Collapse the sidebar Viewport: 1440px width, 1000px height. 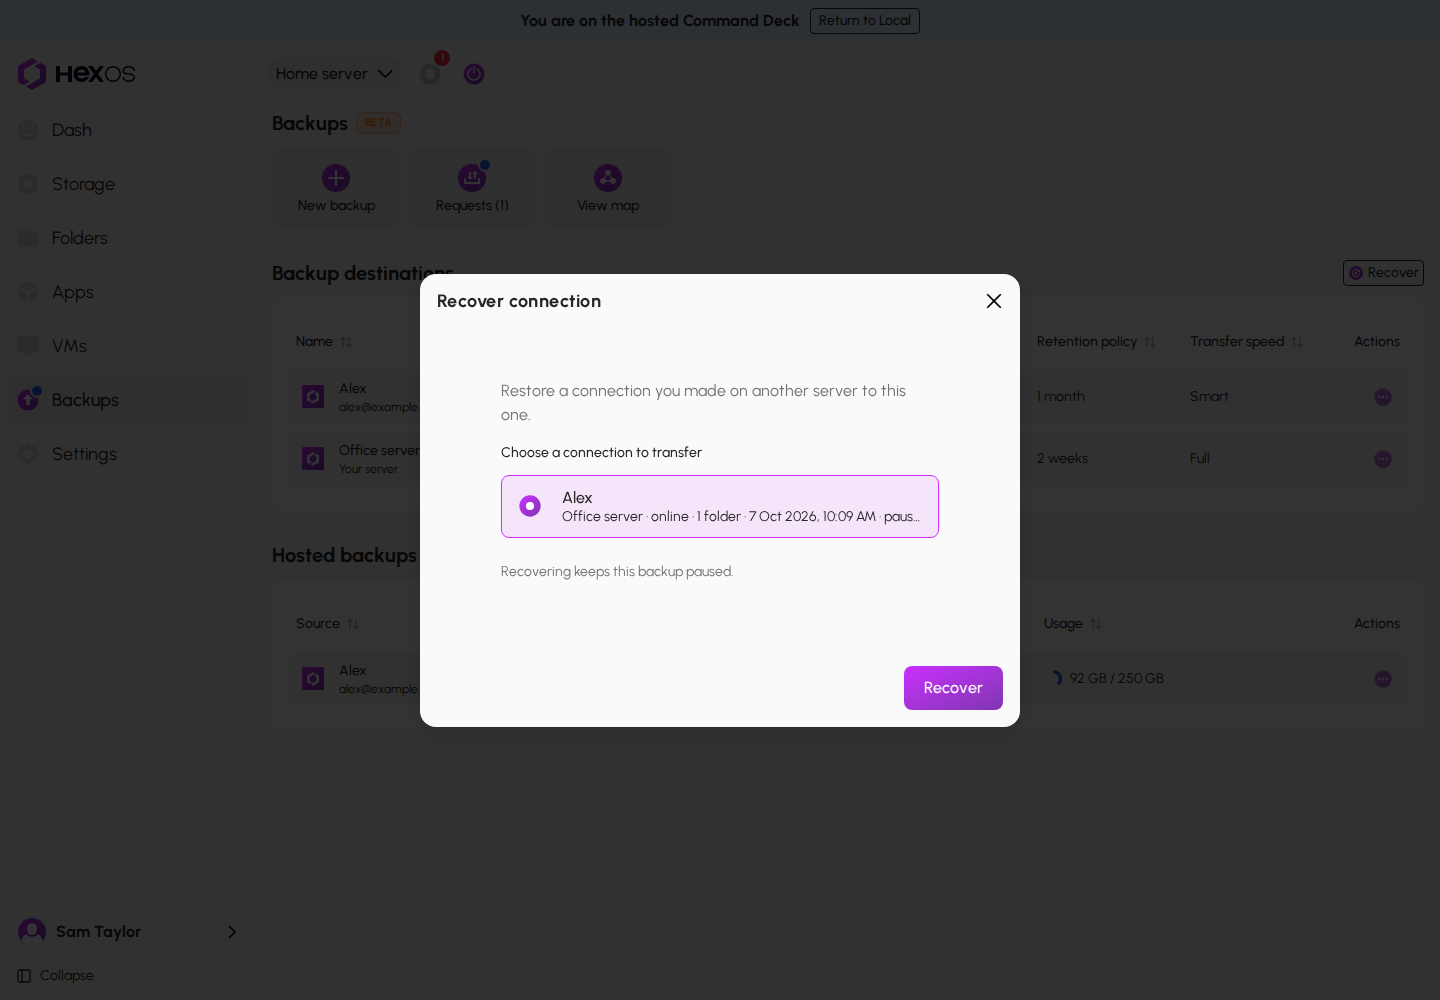coord(56,976)
